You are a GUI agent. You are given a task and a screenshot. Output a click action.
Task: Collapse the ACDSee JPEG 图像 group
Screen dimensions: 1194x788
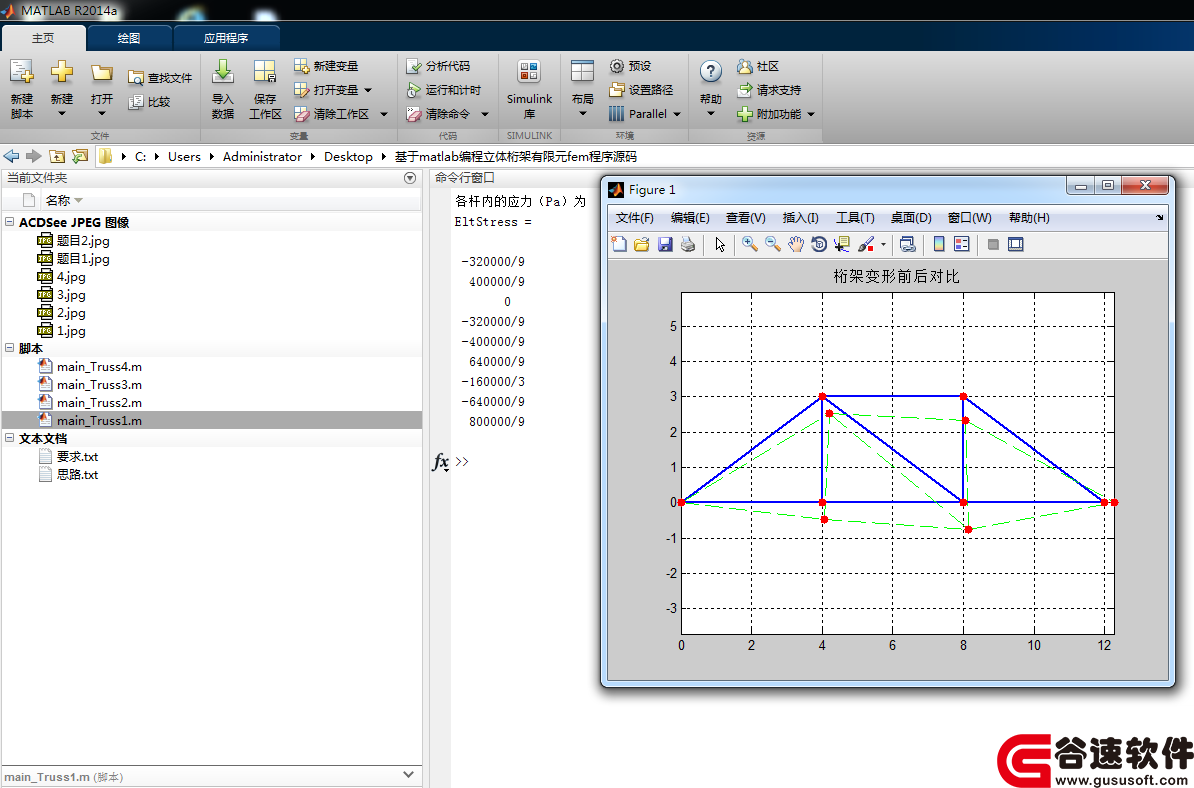9,222
